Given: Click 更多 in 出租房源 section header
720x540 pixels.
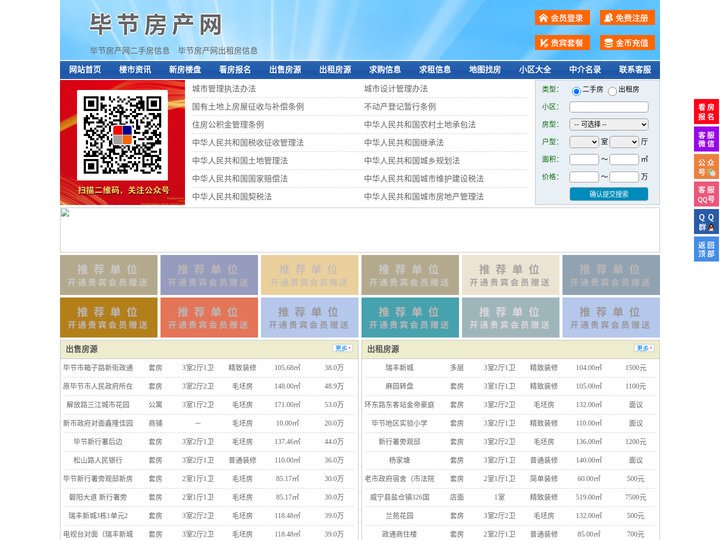Looking at the screenshot, I should [x=644, y=349].
